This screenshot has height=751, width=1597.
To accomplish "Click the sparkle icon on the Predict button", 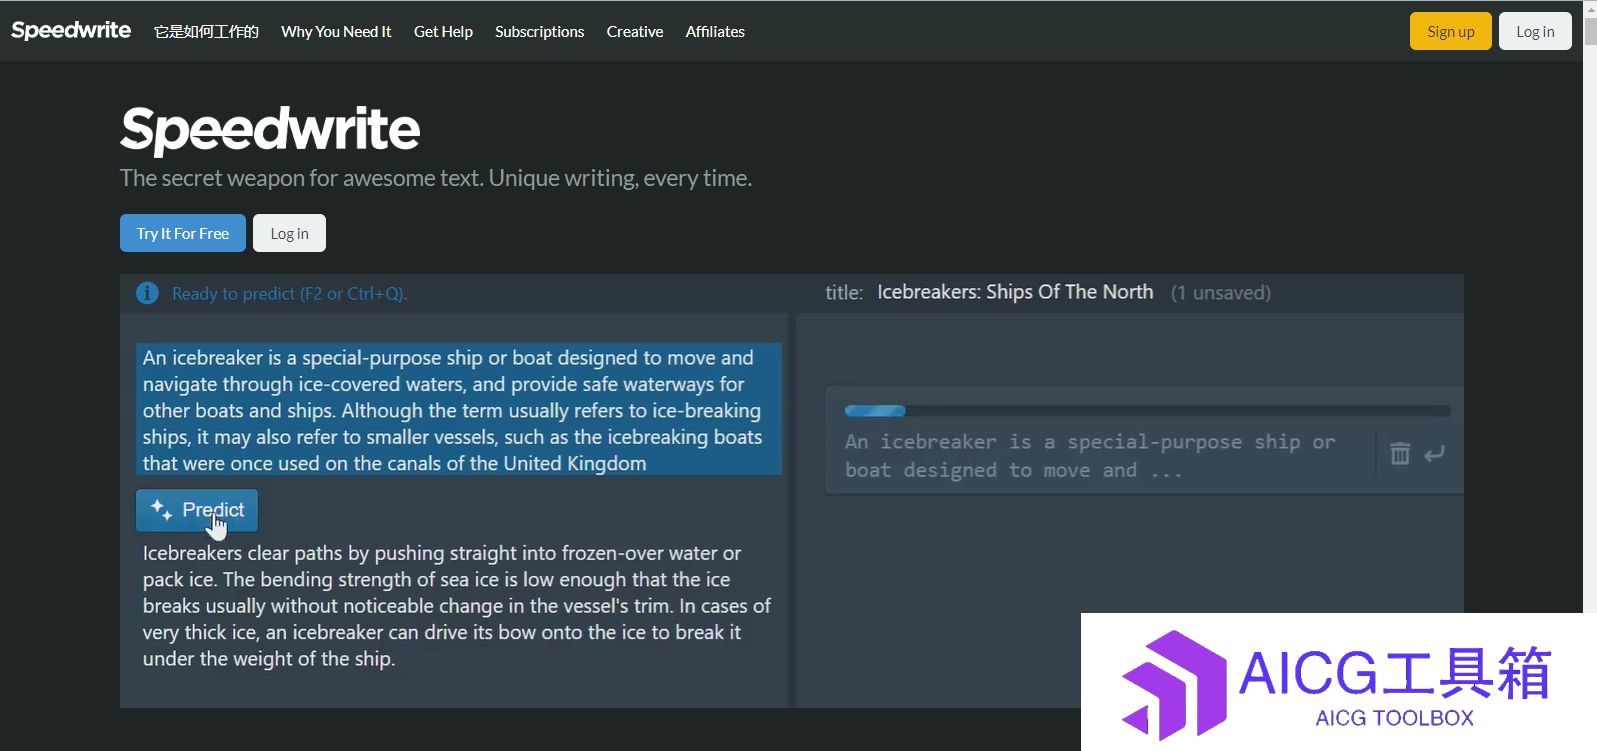I will 161,510.
